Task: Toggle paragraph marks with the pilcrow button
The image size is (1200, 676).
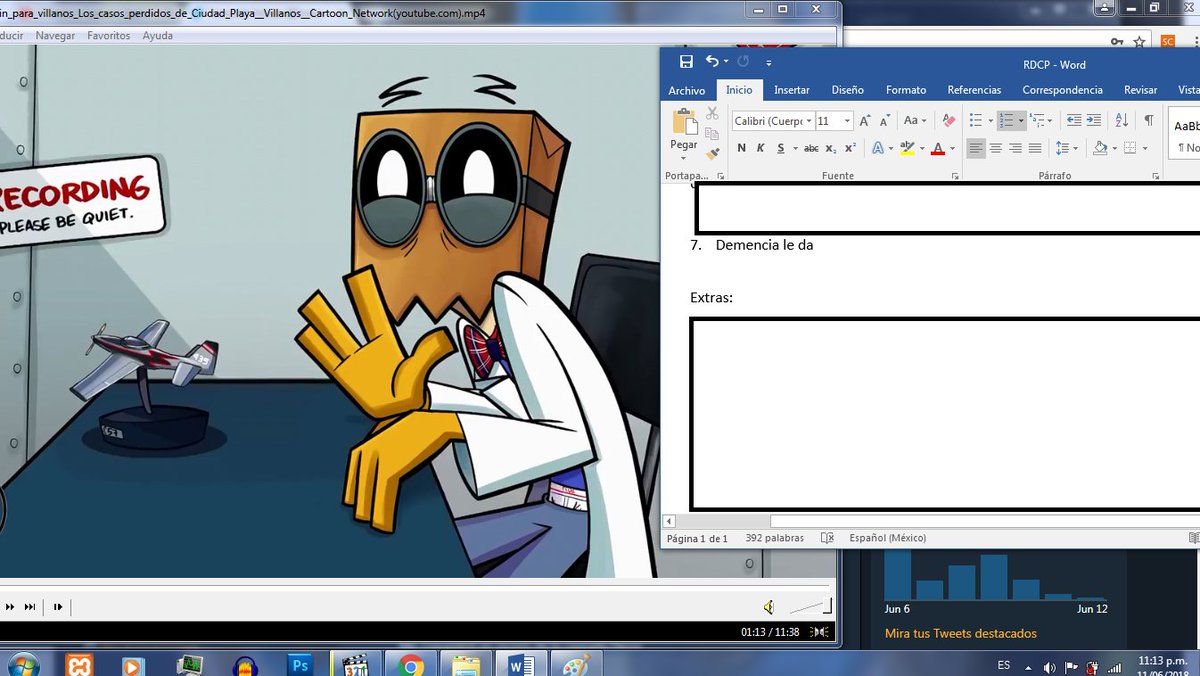Action: [x=1149, y=121]
